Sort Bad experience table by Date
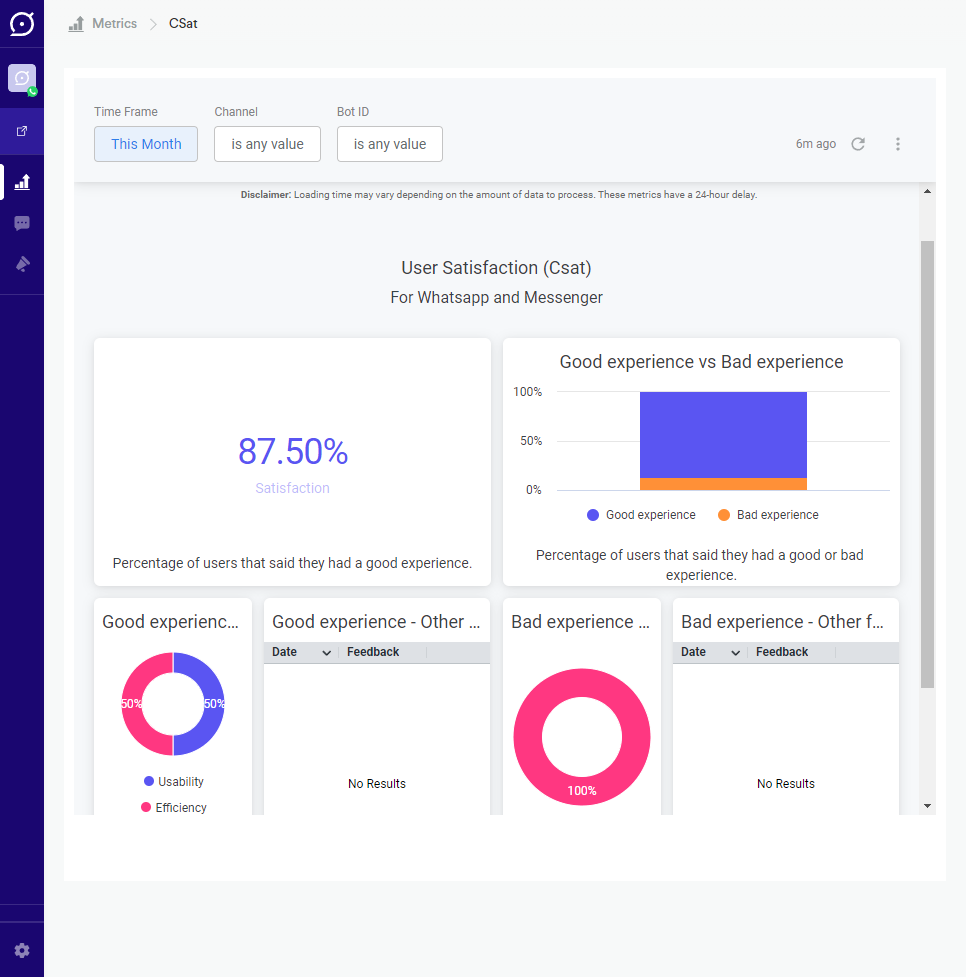The height and width of the screenshot is (977, 966). [x=710, y=652]
